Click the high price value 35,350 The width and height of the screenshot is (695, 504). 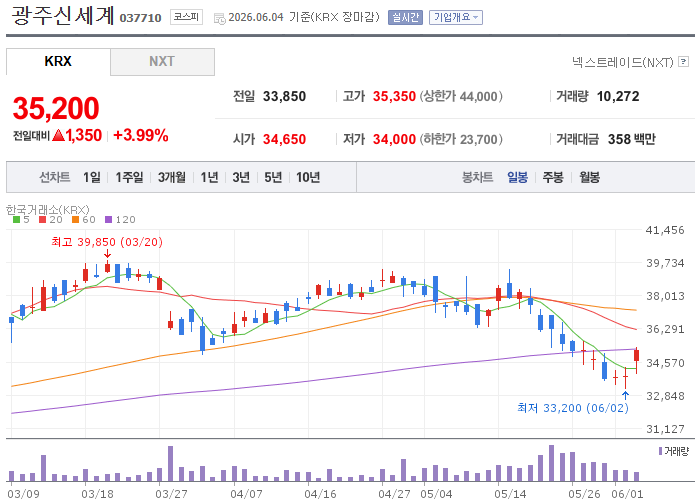[394, 96]
